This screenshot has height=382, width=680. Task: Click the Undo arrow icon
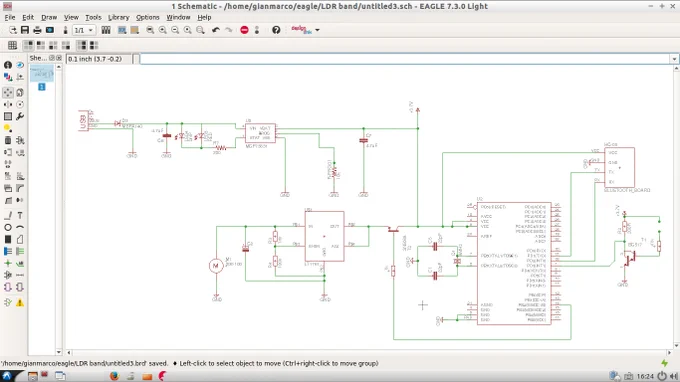point(216,30)
